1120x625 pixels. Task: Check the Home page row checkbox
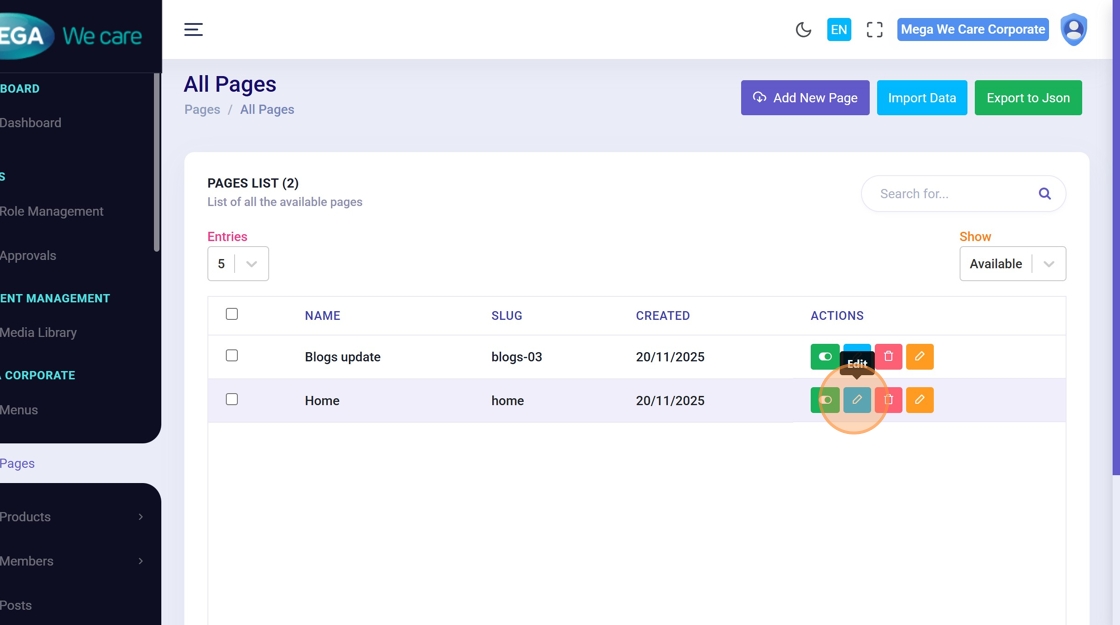[232, 399]
